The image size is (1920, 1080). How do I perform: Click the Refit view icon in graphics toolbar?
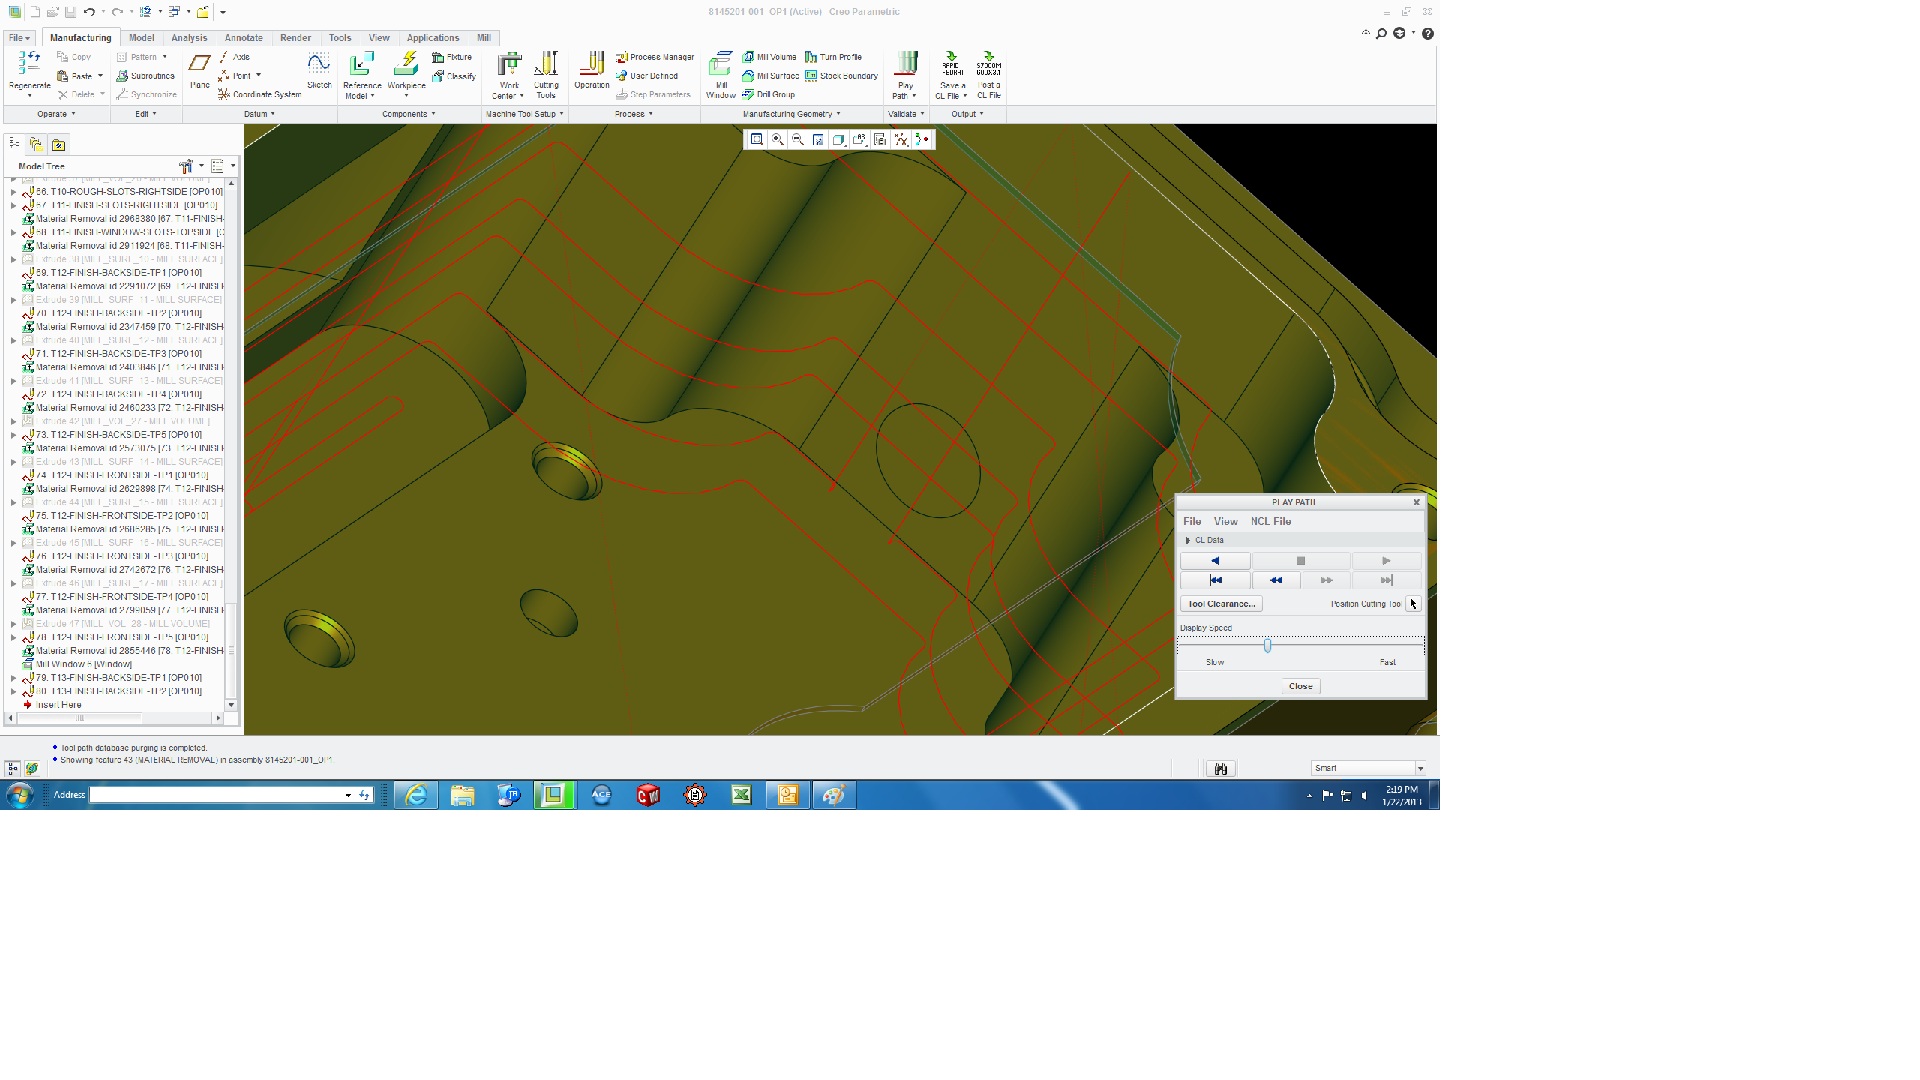pyautogui.click(x=757, y=140)
